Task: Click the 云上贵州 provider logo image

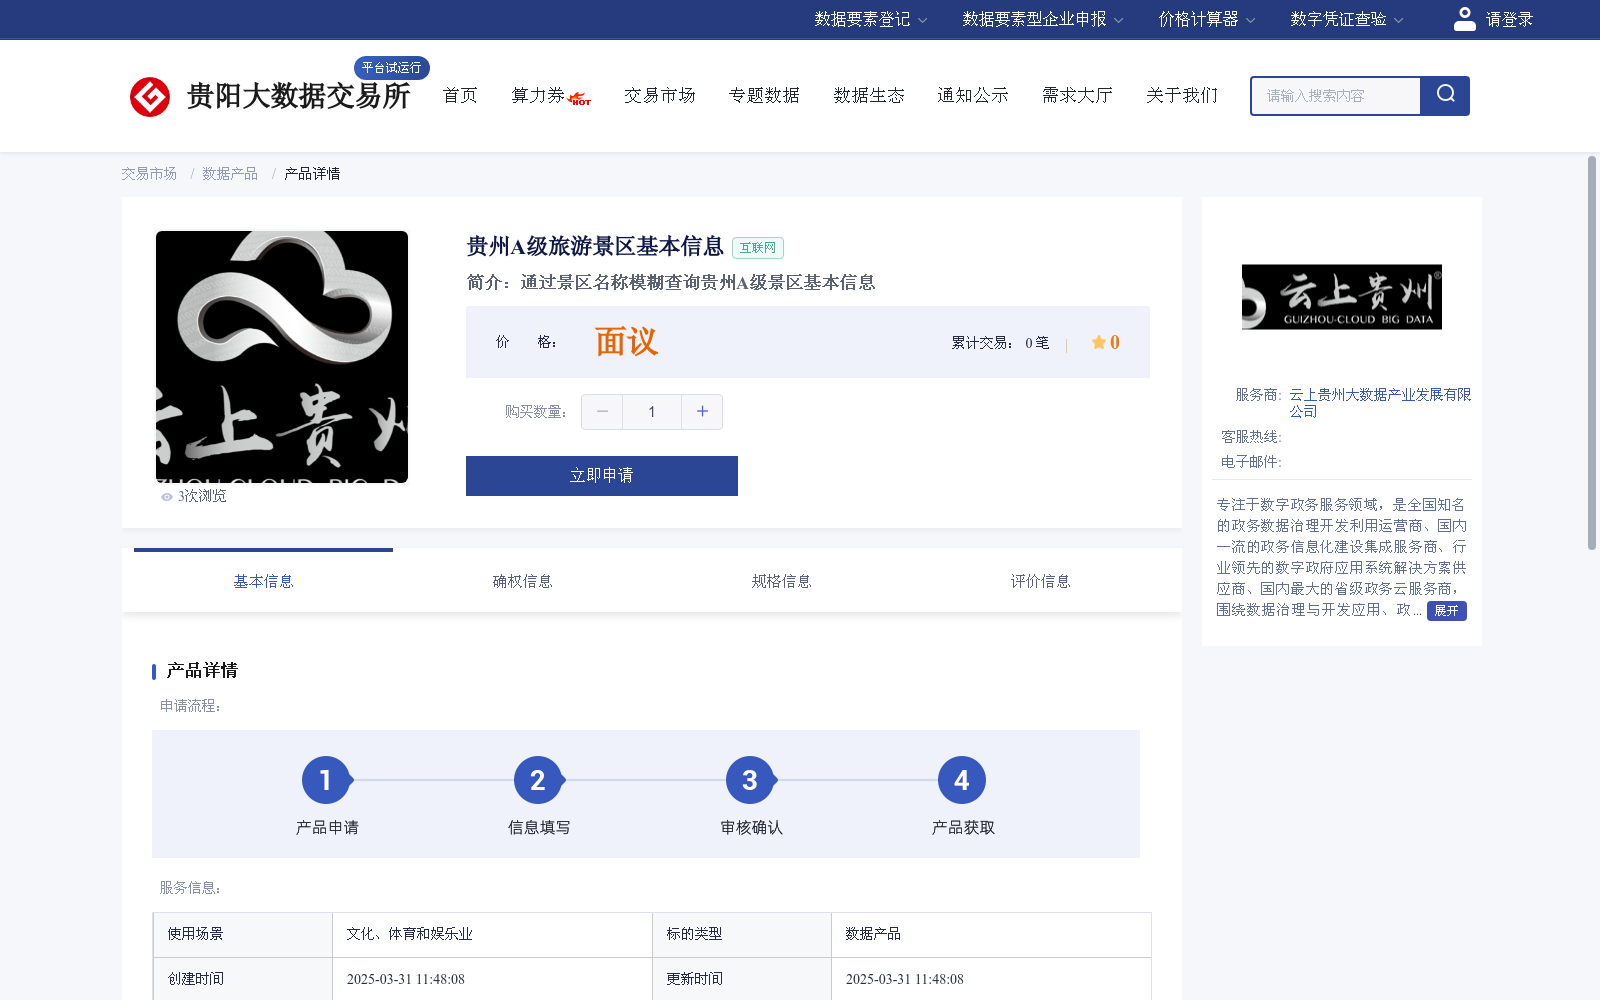Action: coord(1342,297)
